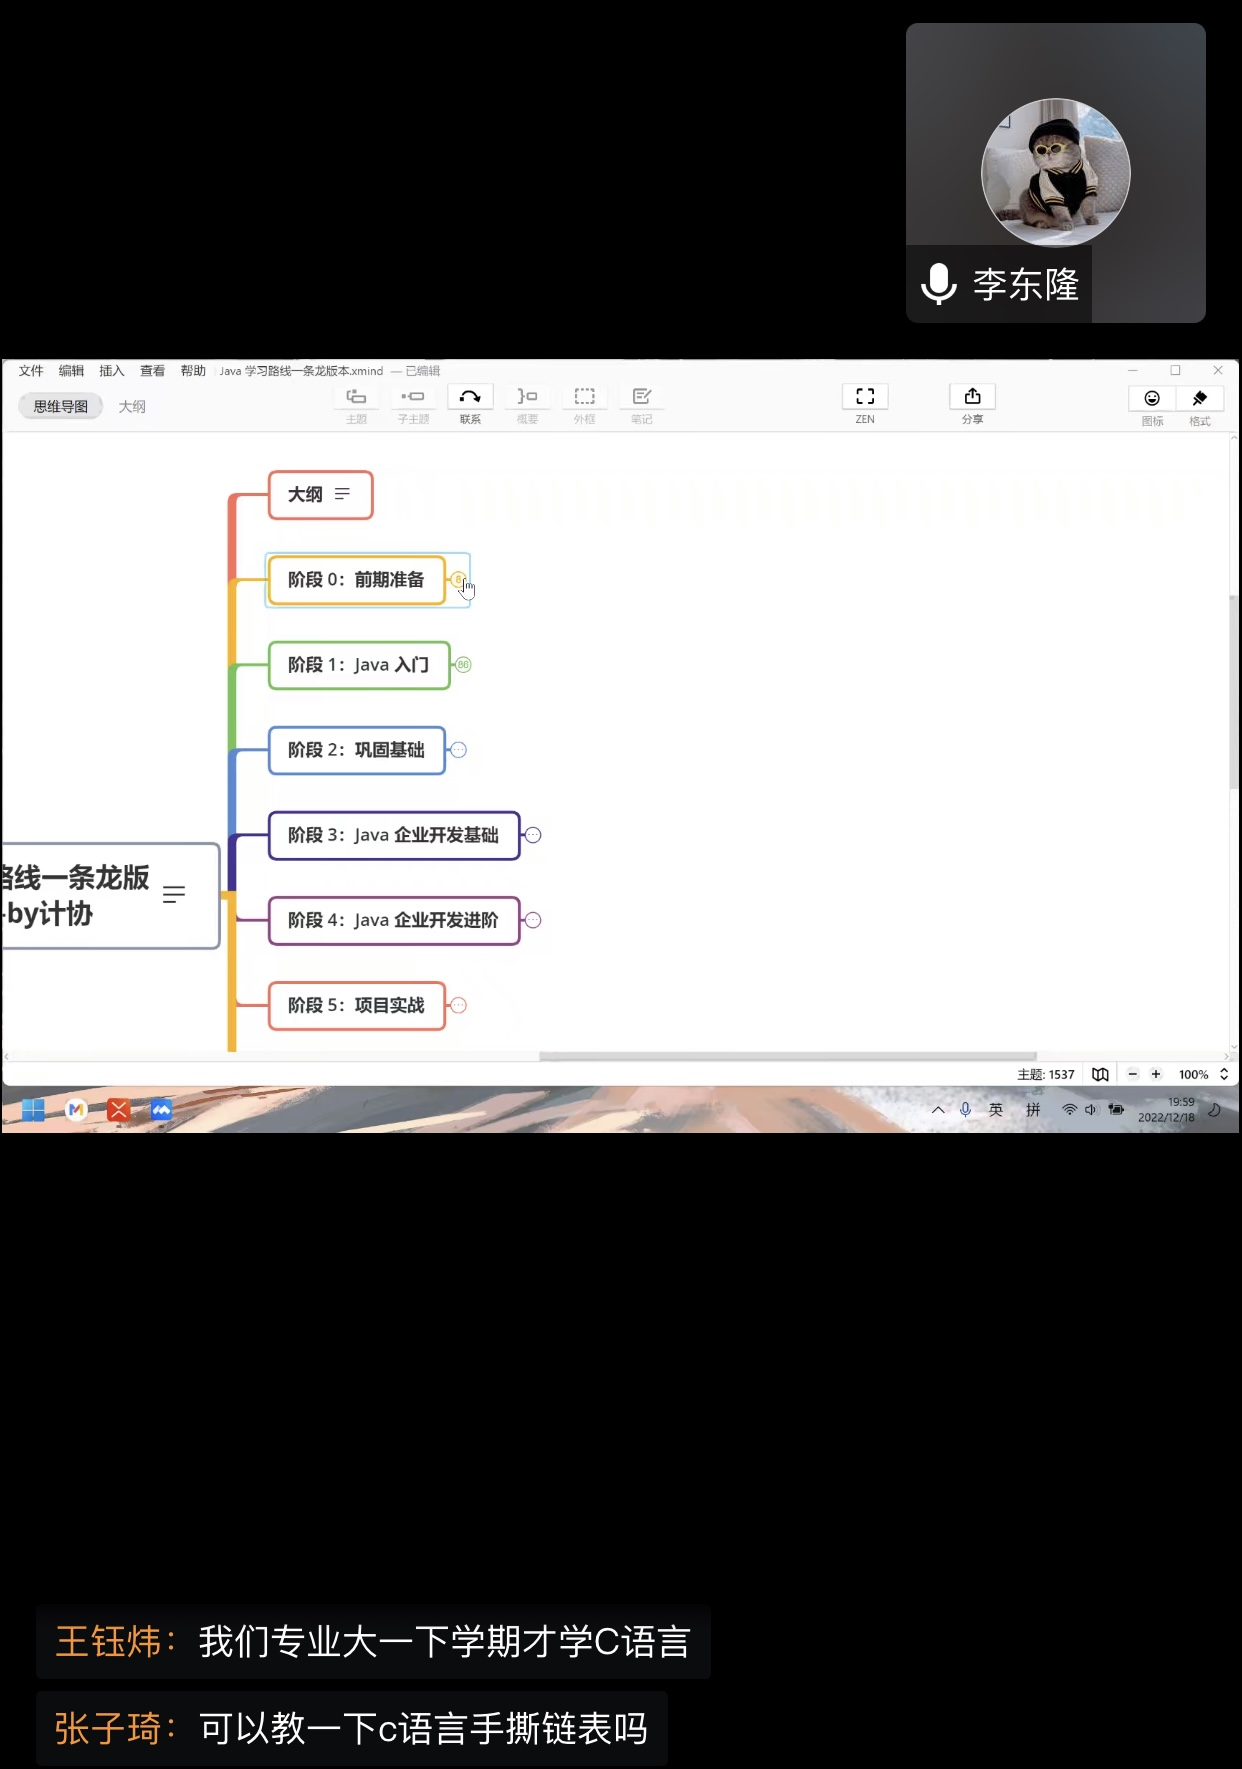Click the zoom in plus button

tap(1156, 1074)
